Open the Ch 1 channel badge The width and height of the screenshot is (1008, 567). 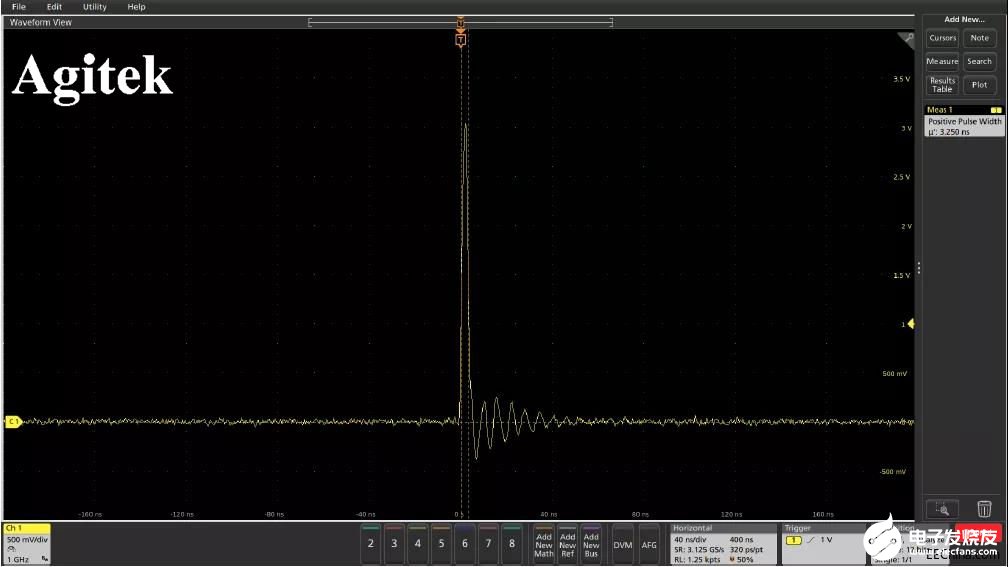click(27, 544)
